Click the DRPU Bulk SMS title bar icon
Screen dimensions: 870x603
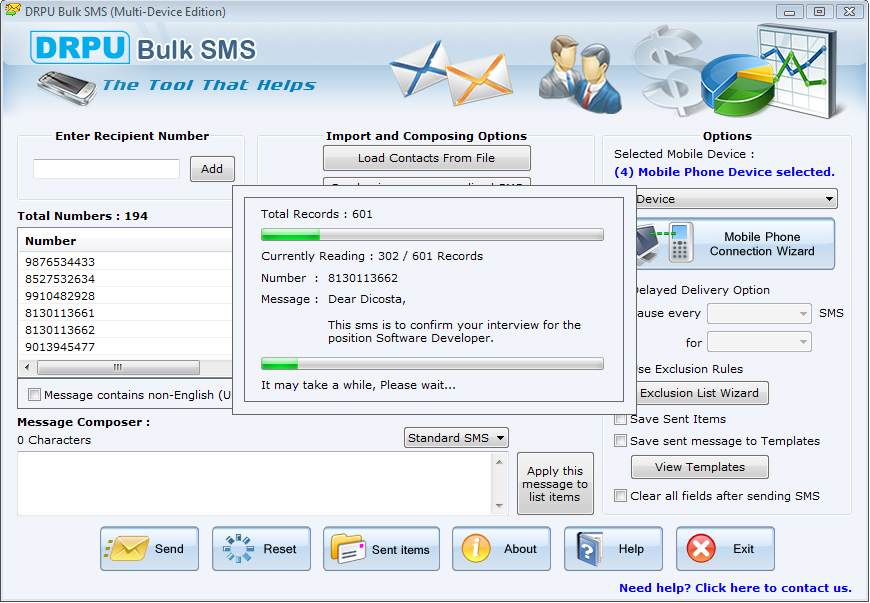tap(12, 11)
